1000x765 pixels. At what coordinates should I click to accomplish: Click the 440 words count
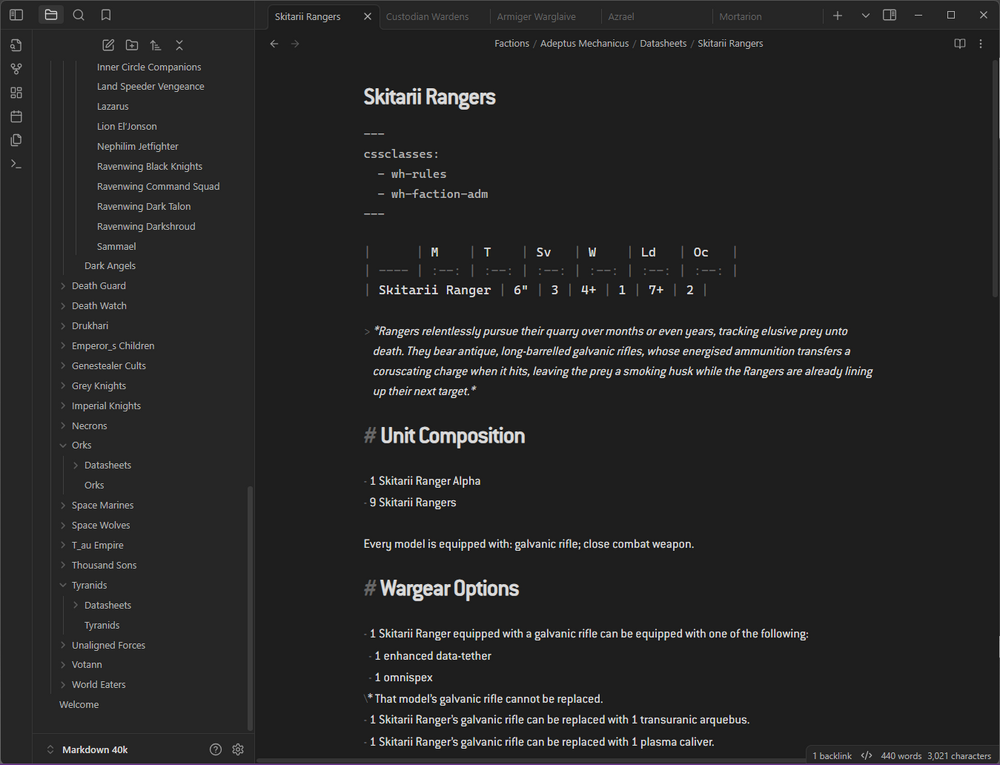click(x=901, y=755)
